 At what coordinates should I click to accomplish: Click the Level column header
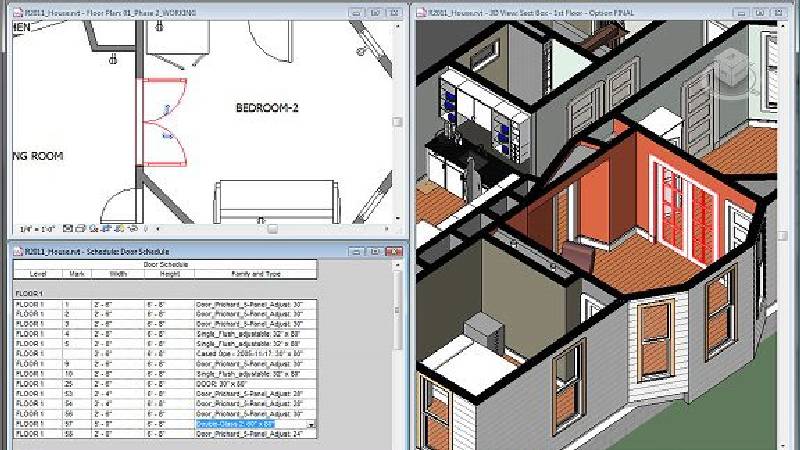tap(38, 274)
